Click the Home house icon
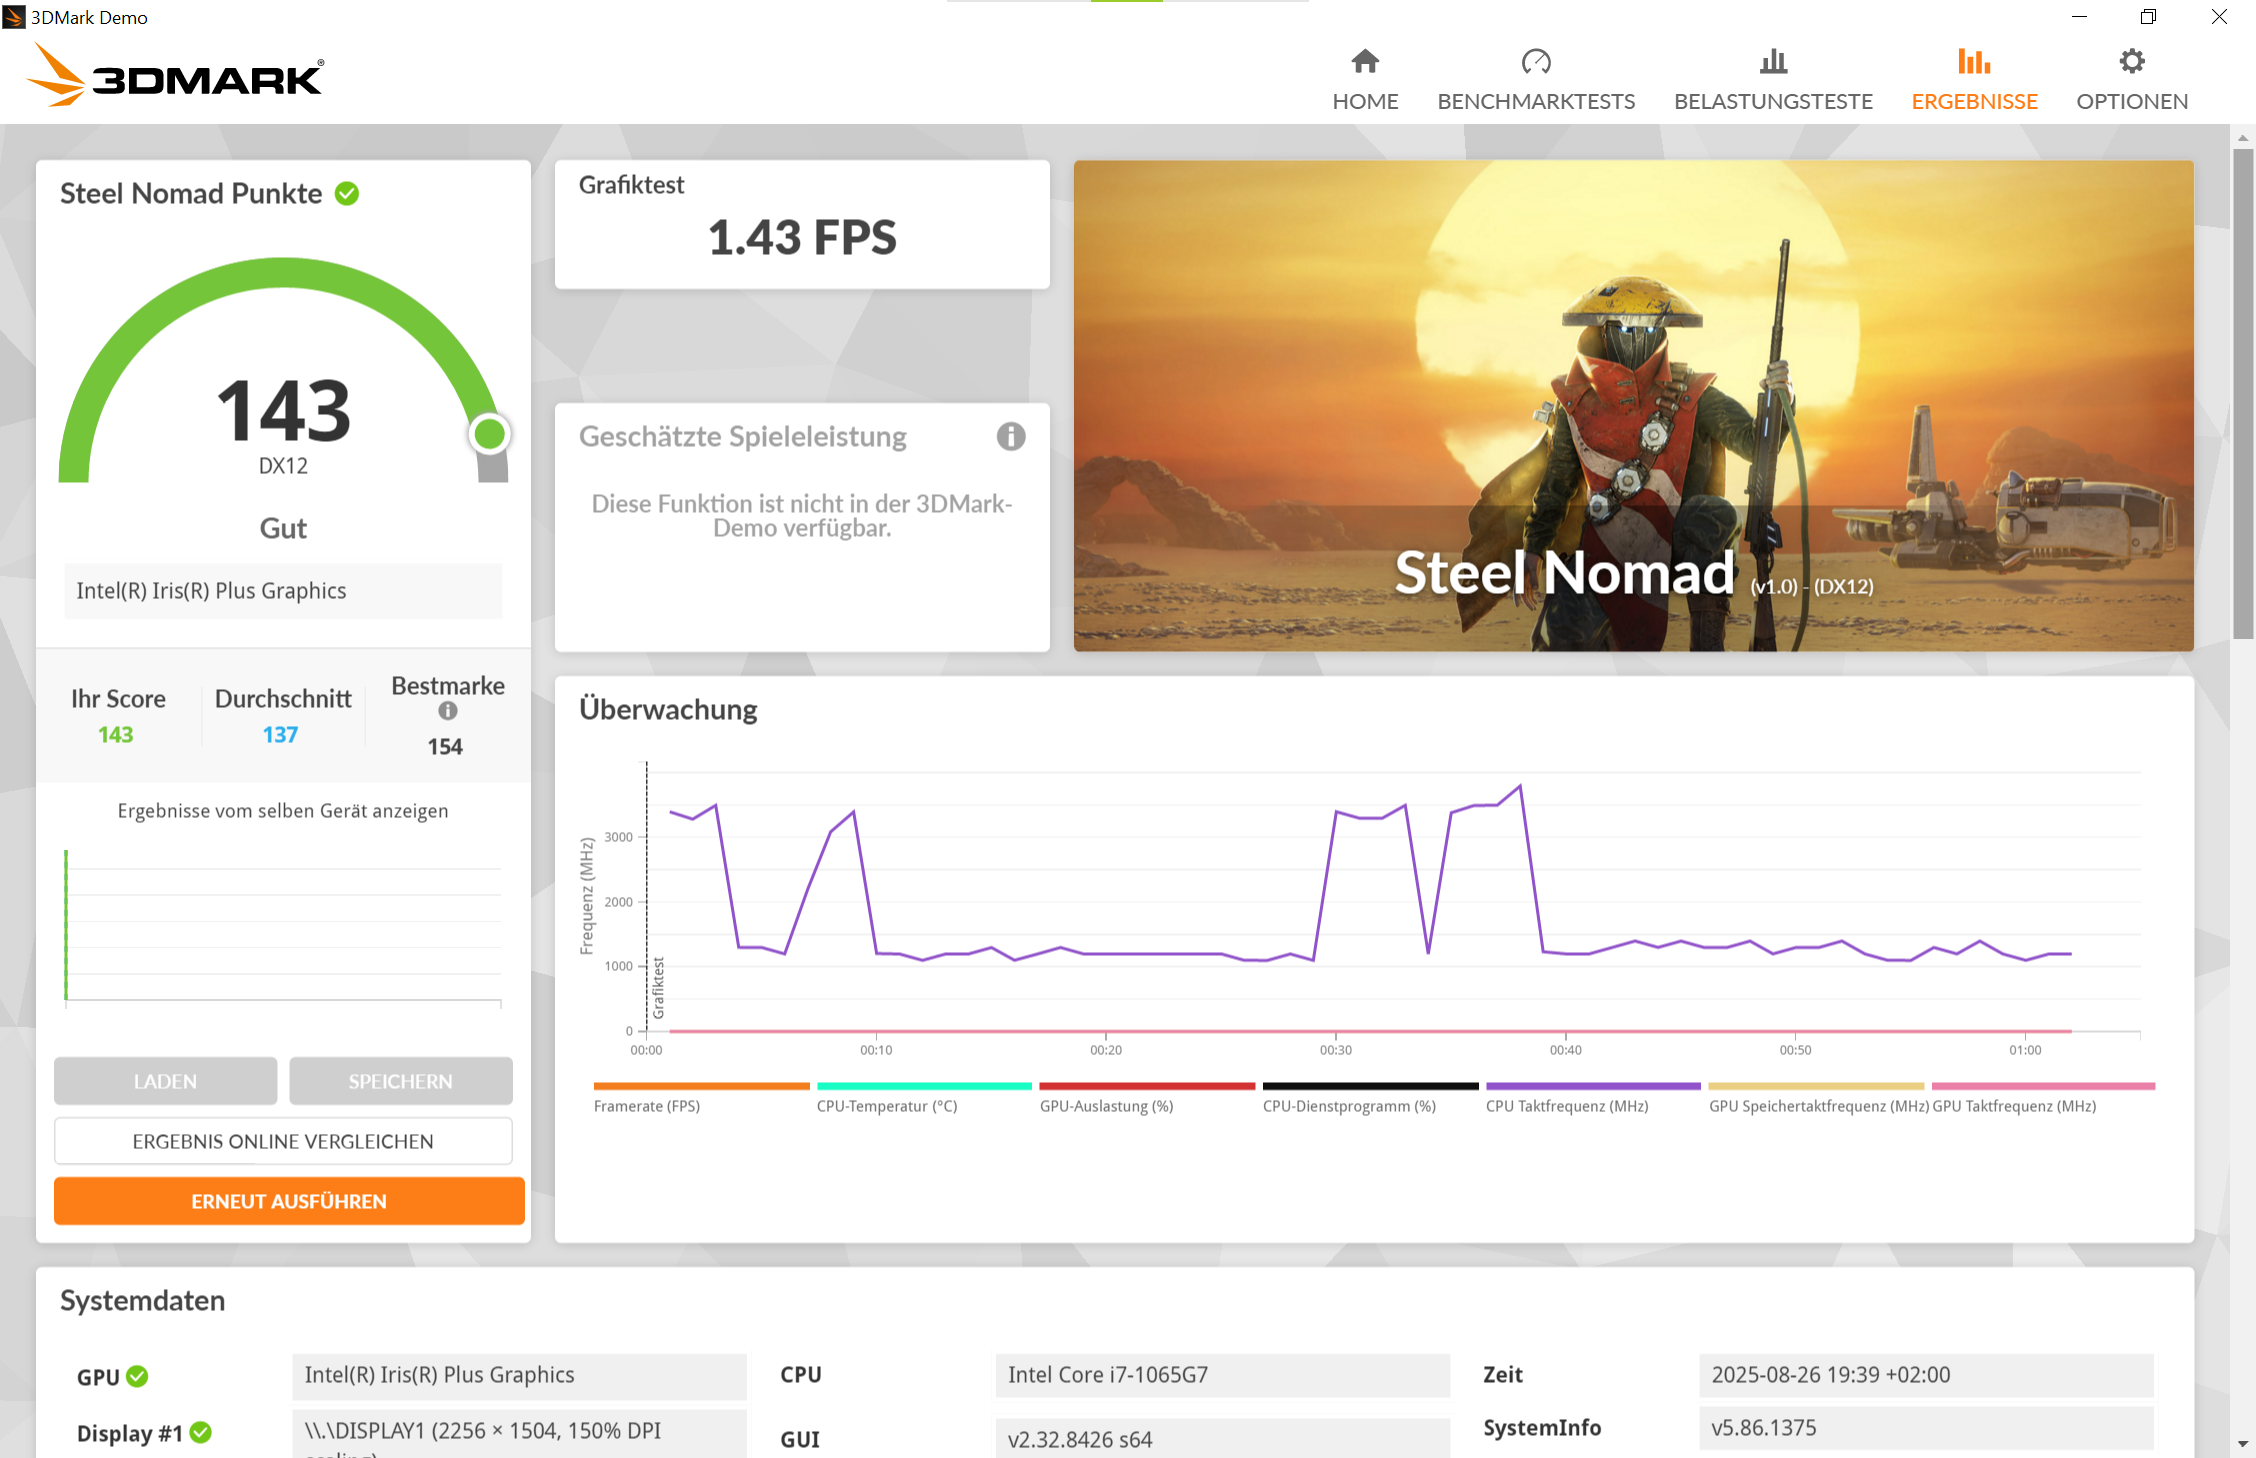This screenshot has width=2256, height=1458. [1364, 62]
